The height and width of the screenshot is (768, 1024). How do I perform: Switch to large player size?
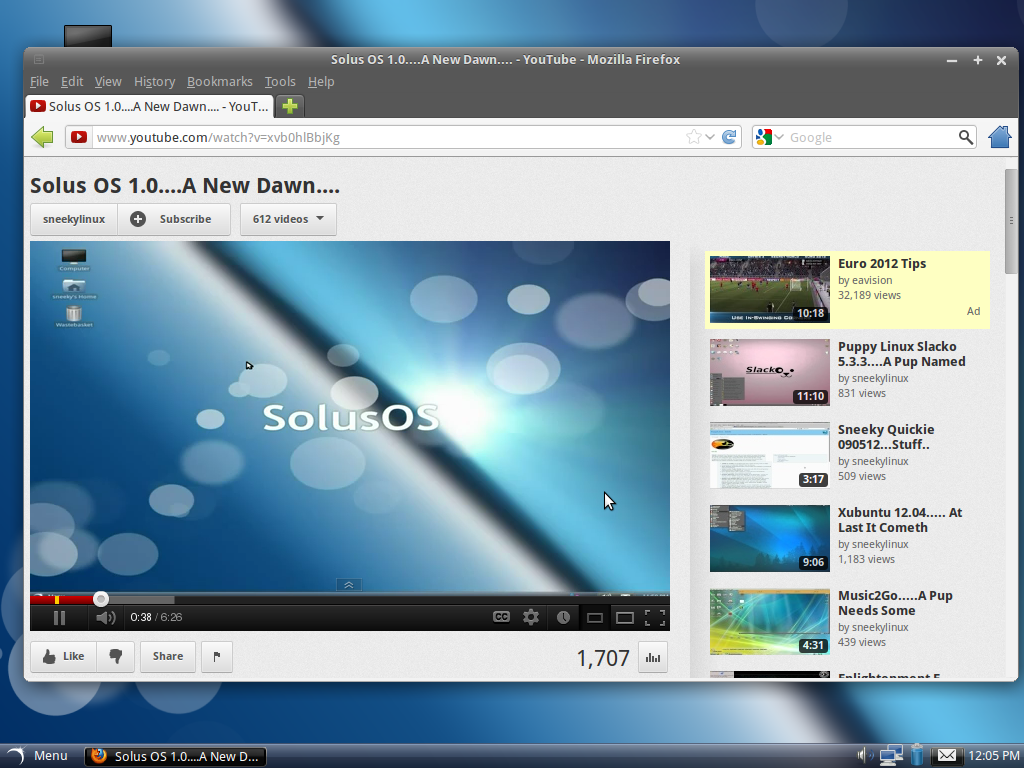tap(625, 617)
